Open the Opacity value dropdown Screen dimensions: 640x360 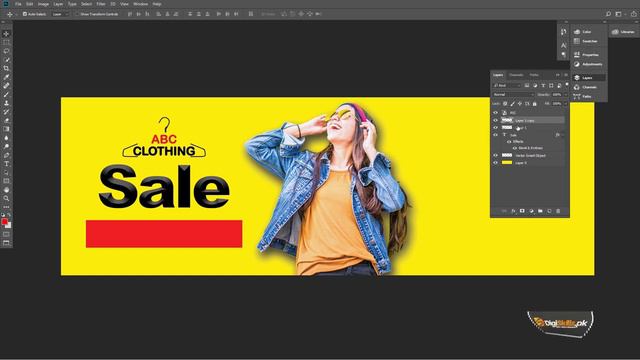click(x=565, y=95)
